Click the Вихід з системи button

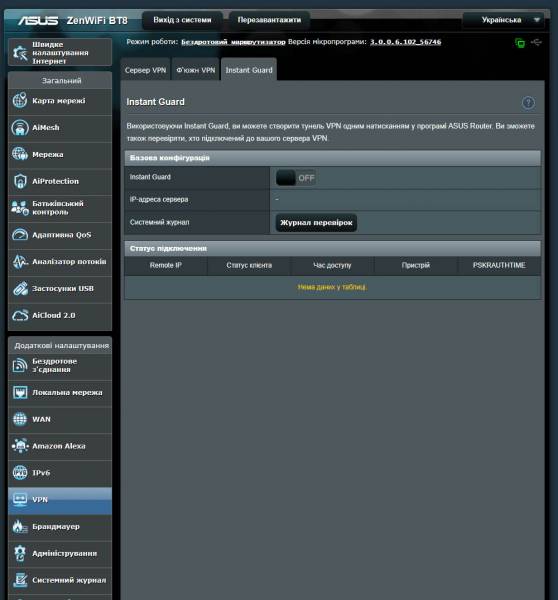(x=182, y=20)
